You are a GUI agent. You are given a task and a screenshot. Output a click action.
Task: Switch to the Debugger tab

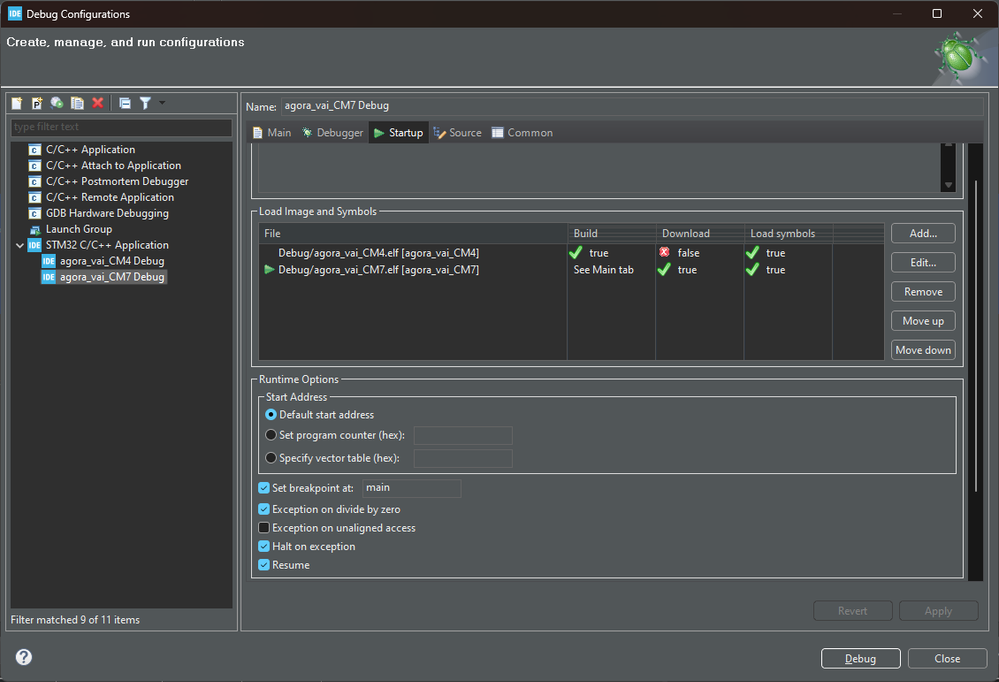[332, 131]
